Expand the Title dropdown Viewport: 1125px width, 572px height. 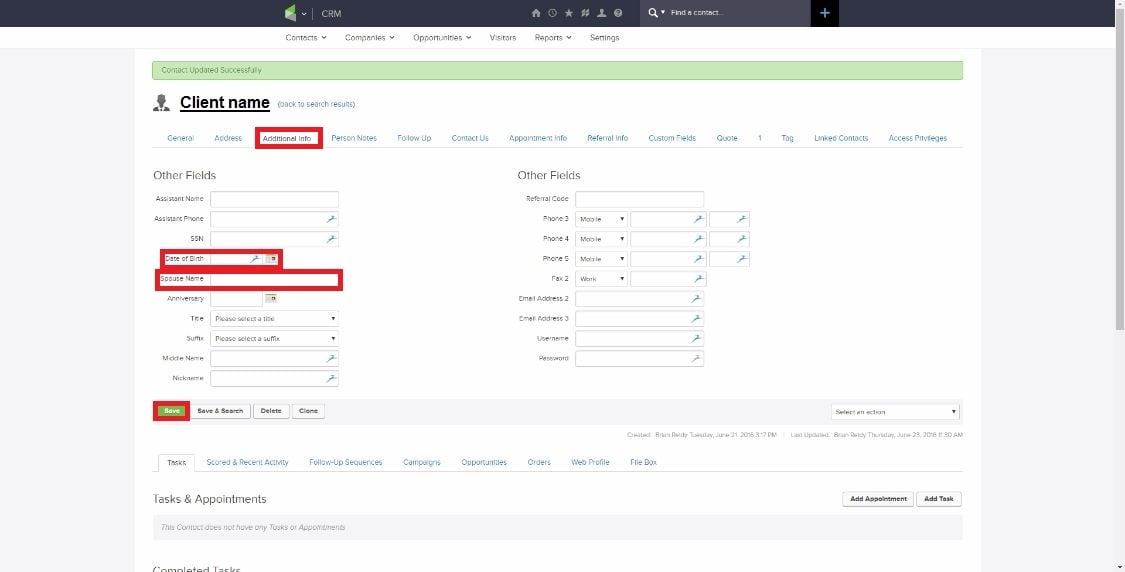274,319
